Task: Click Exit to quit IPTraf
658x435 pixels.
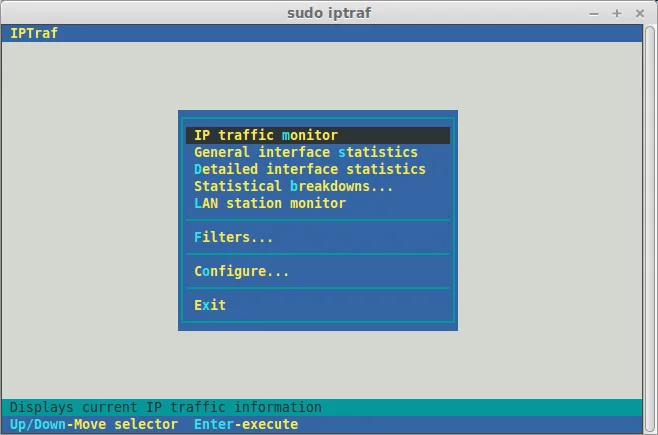Action: 210,305
